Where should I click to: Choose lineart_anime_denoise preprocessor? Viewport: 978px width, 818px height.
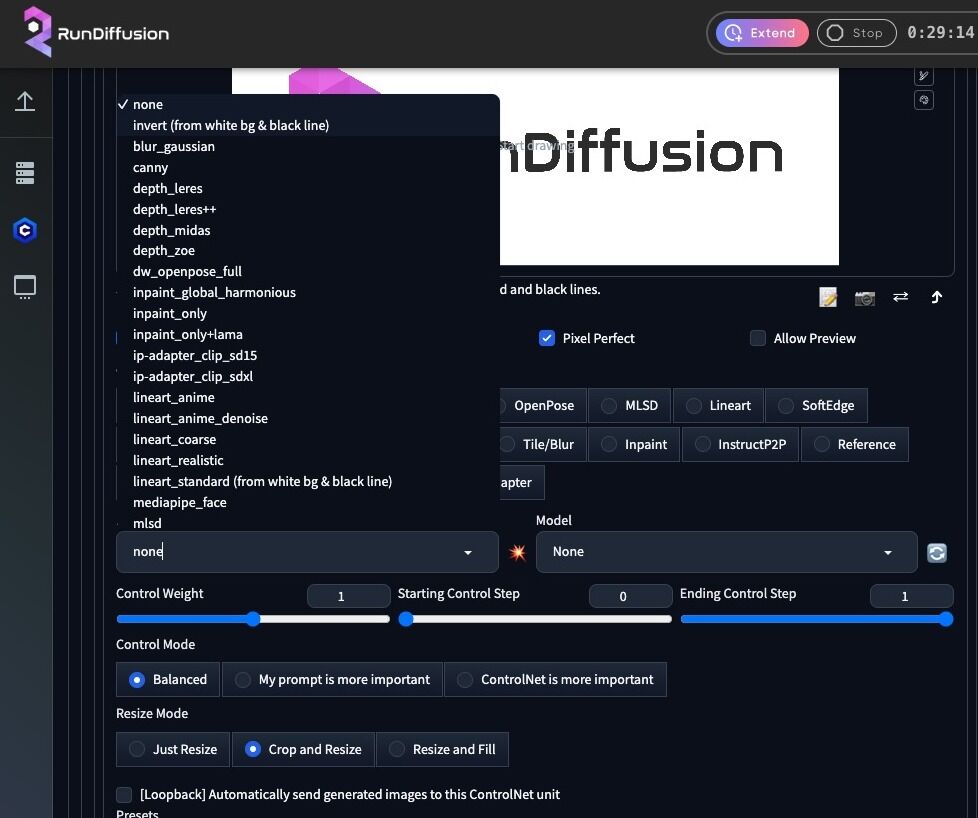[x=308, y=419]
